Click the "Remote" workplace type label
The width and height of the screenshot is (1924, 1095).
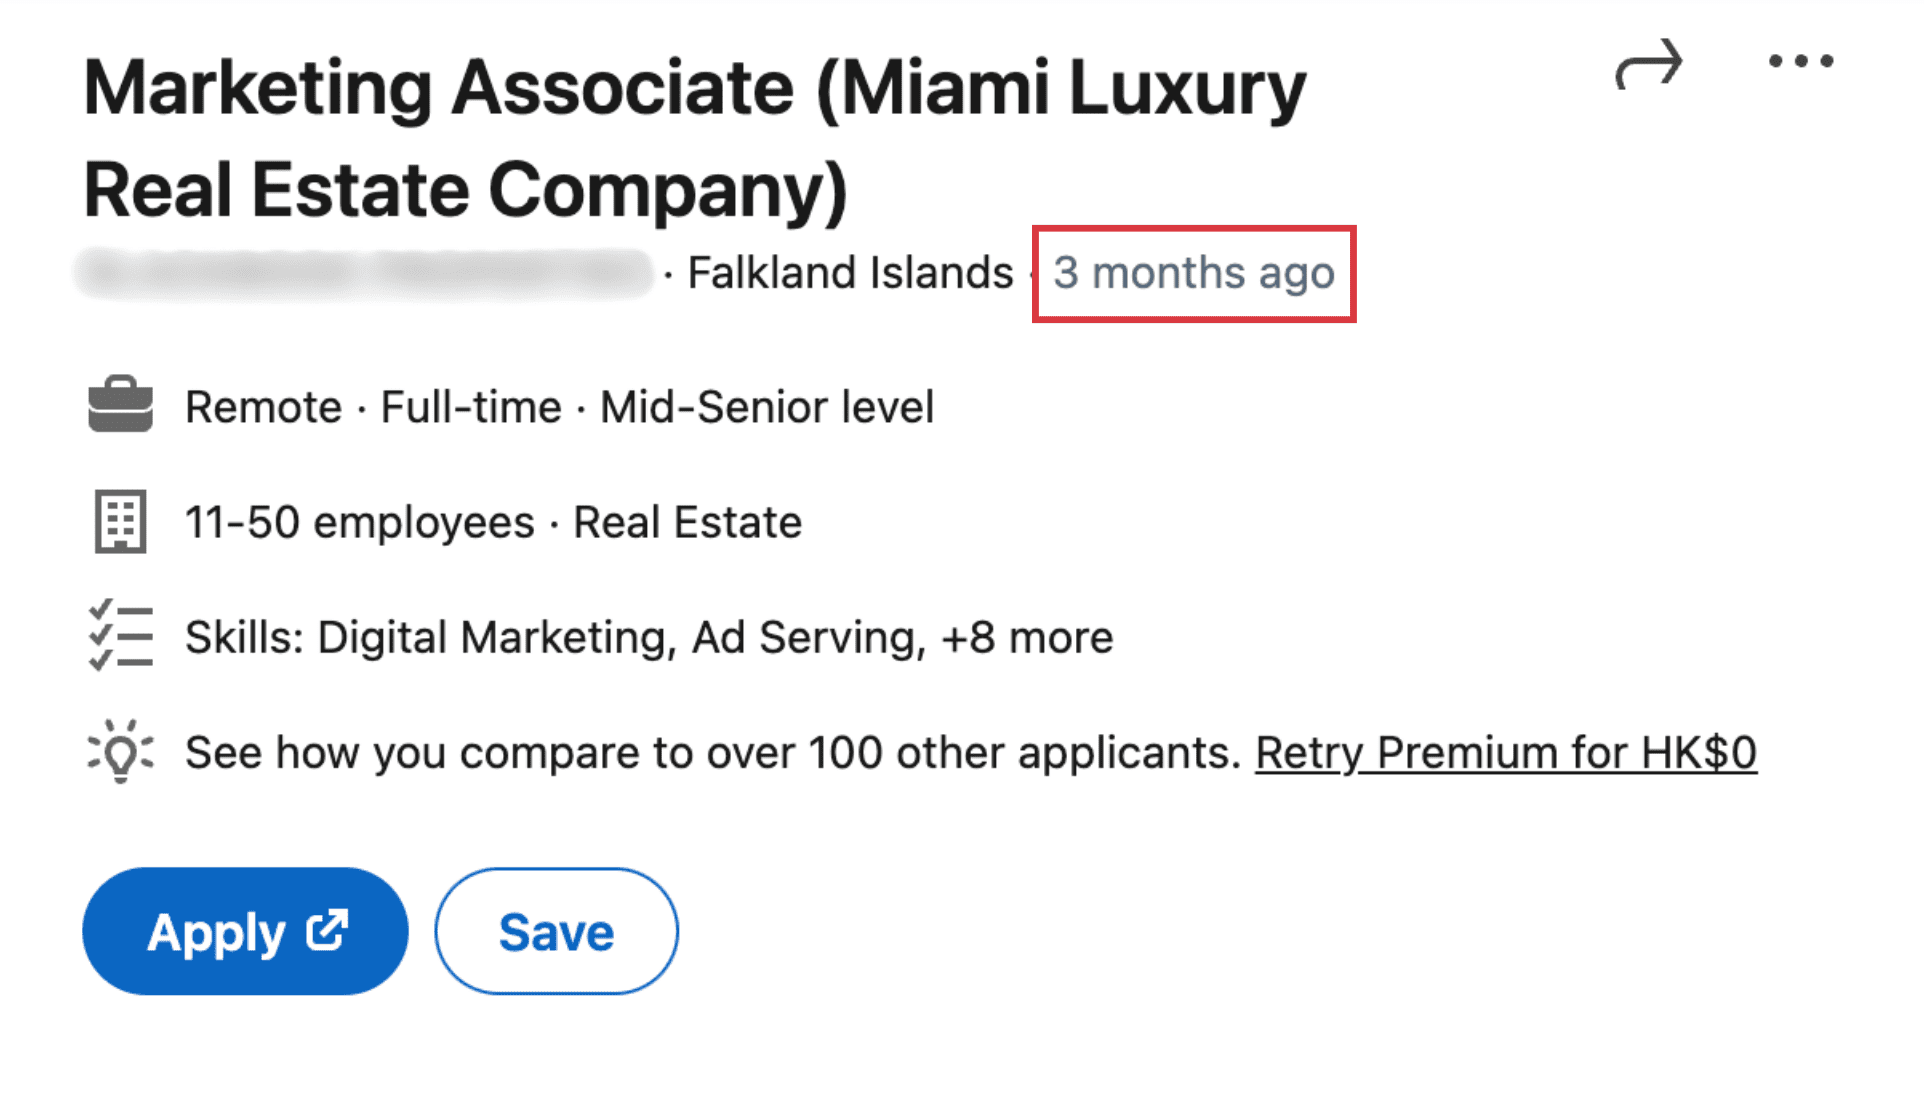(264, 407)
